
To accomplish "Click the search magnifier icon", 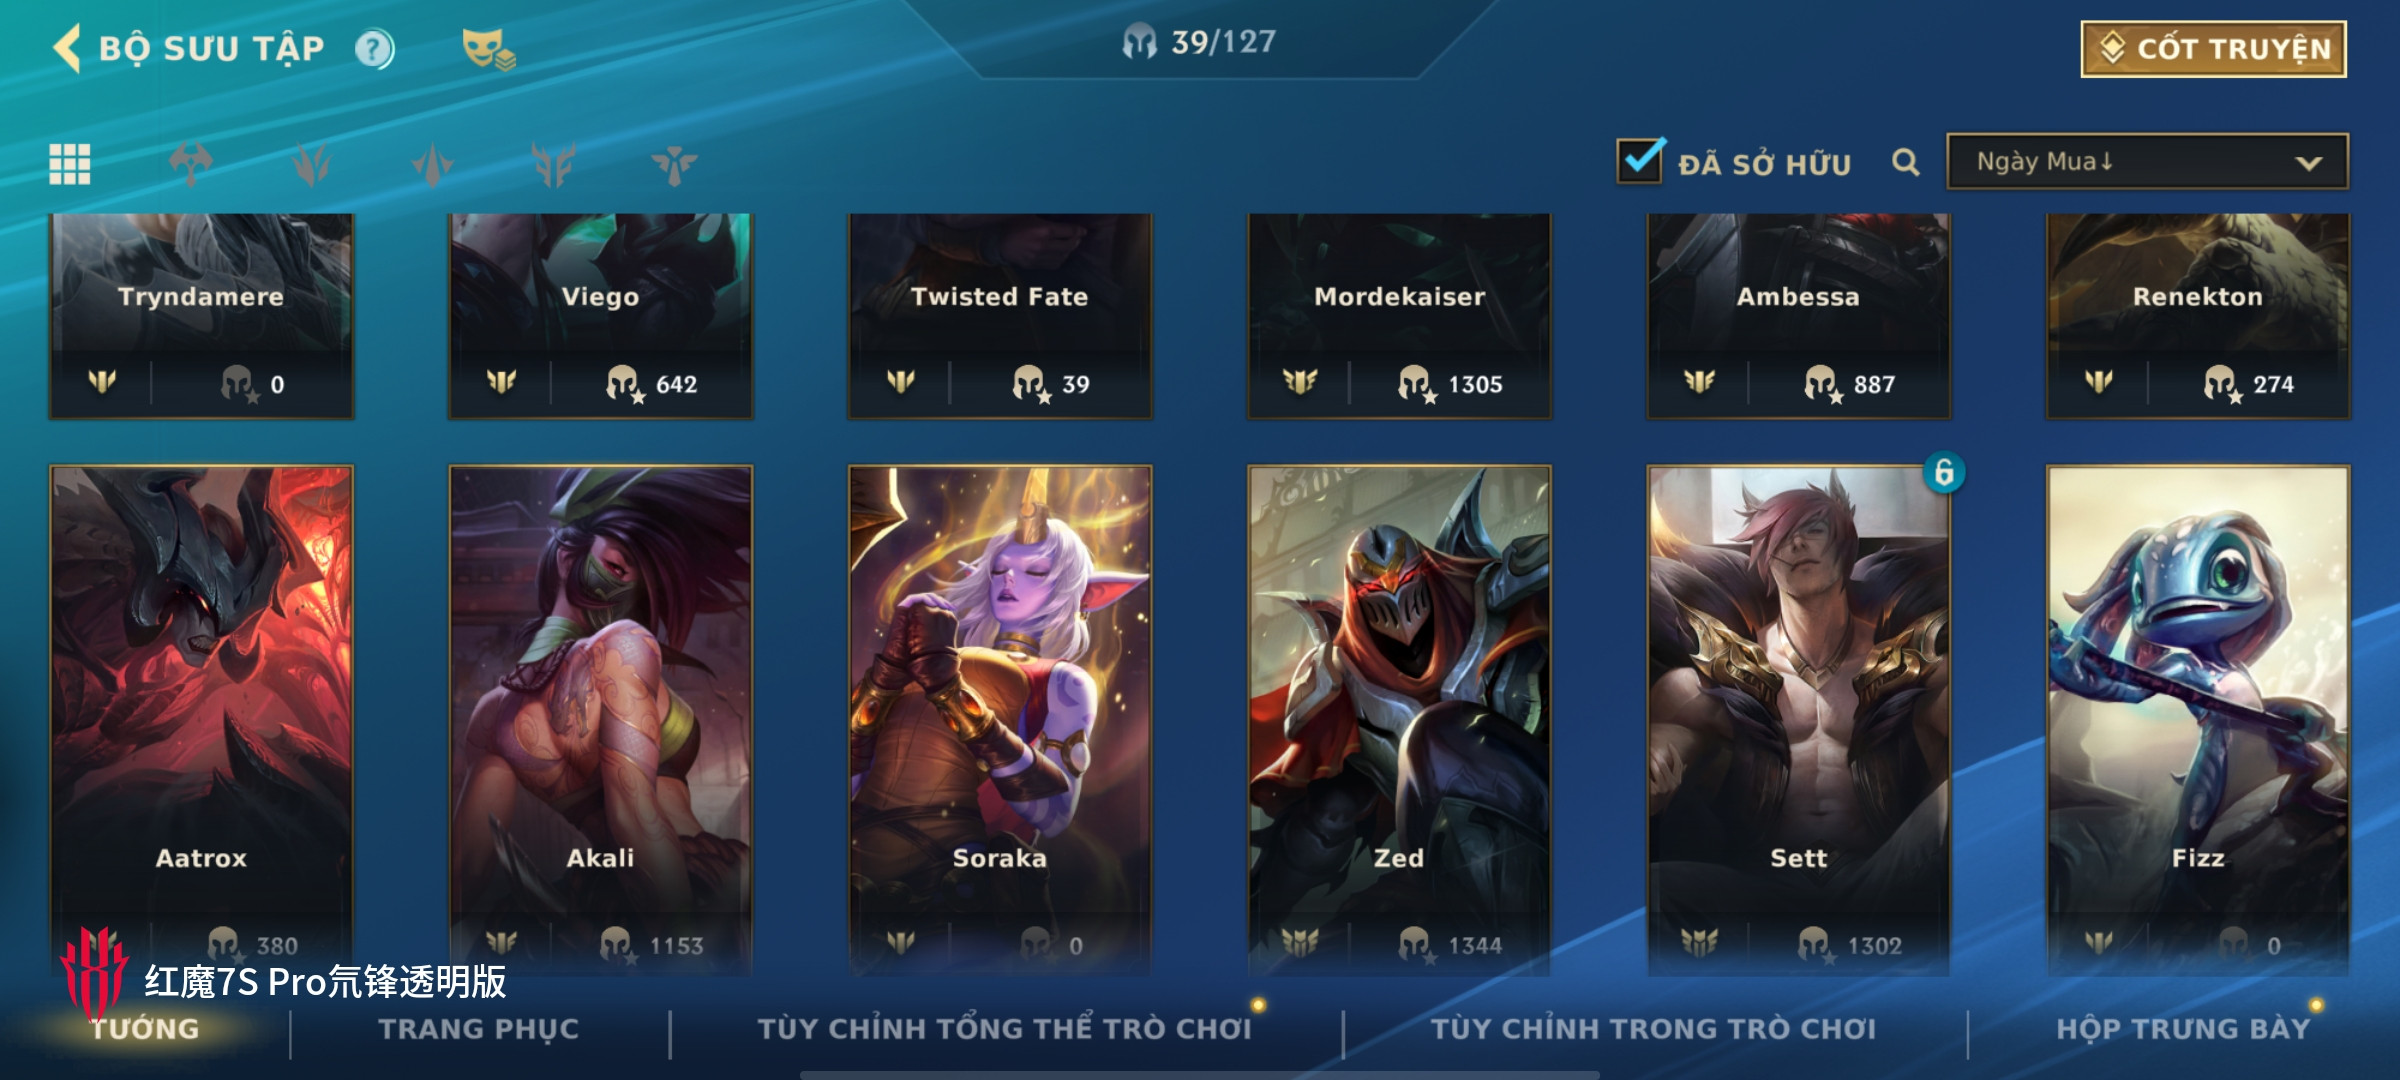I will [1906, 162].
